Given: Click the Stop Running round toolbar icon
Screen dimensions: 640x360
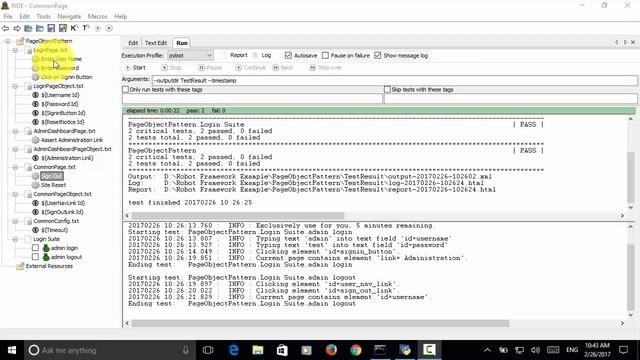Looking at the screenshot, I should [109, 28].
